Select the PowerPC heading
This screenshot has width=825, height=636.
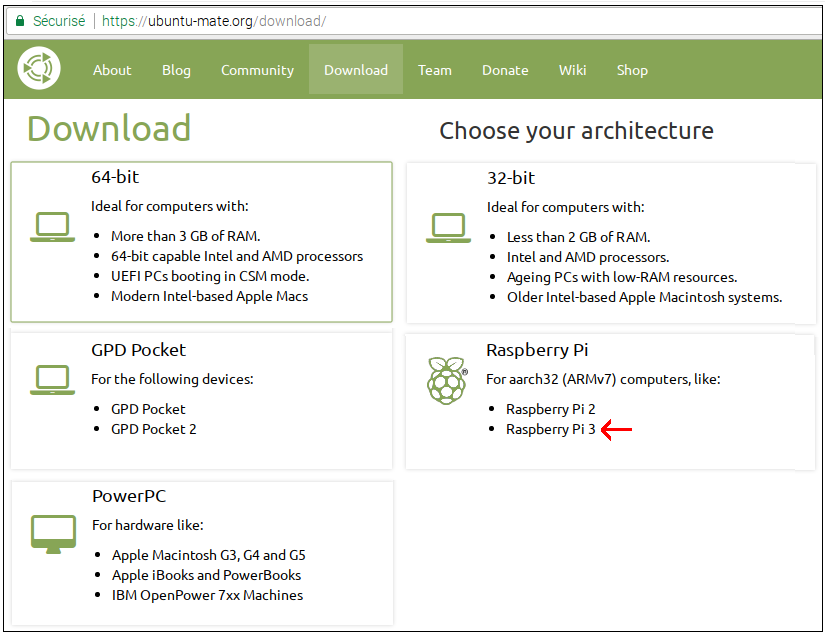(x=129, y=496)
